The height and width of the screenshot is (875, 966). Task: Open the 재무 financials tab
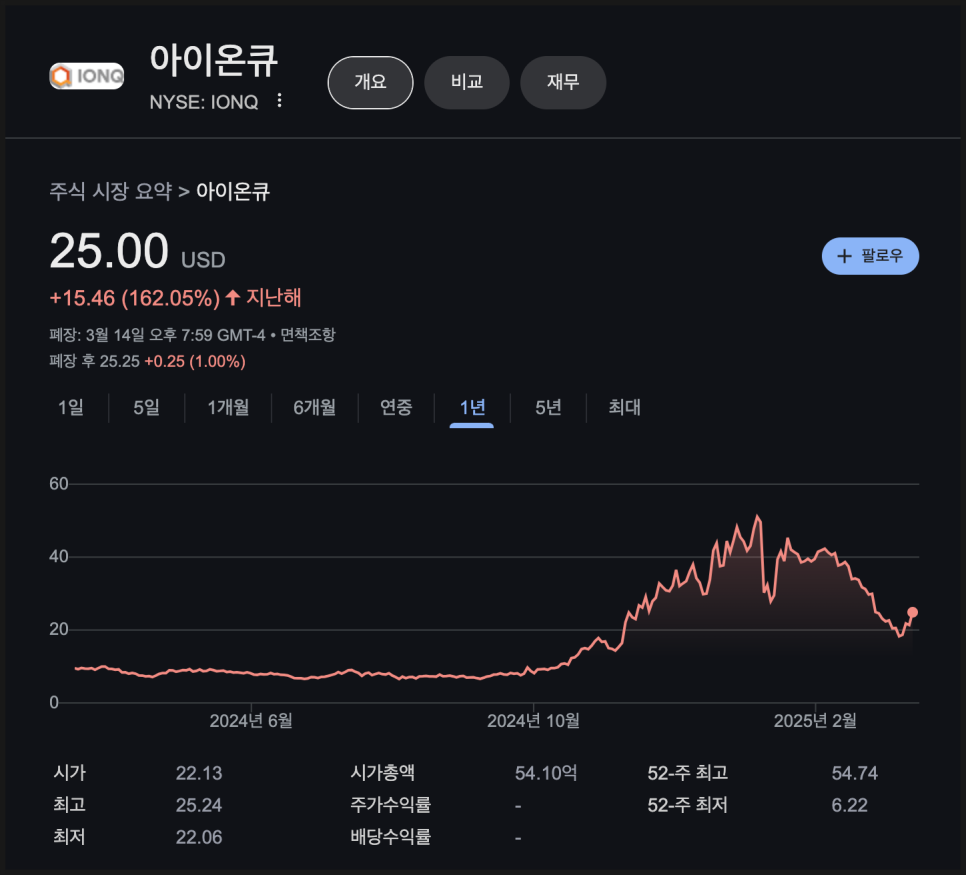(x=563, y=82)
